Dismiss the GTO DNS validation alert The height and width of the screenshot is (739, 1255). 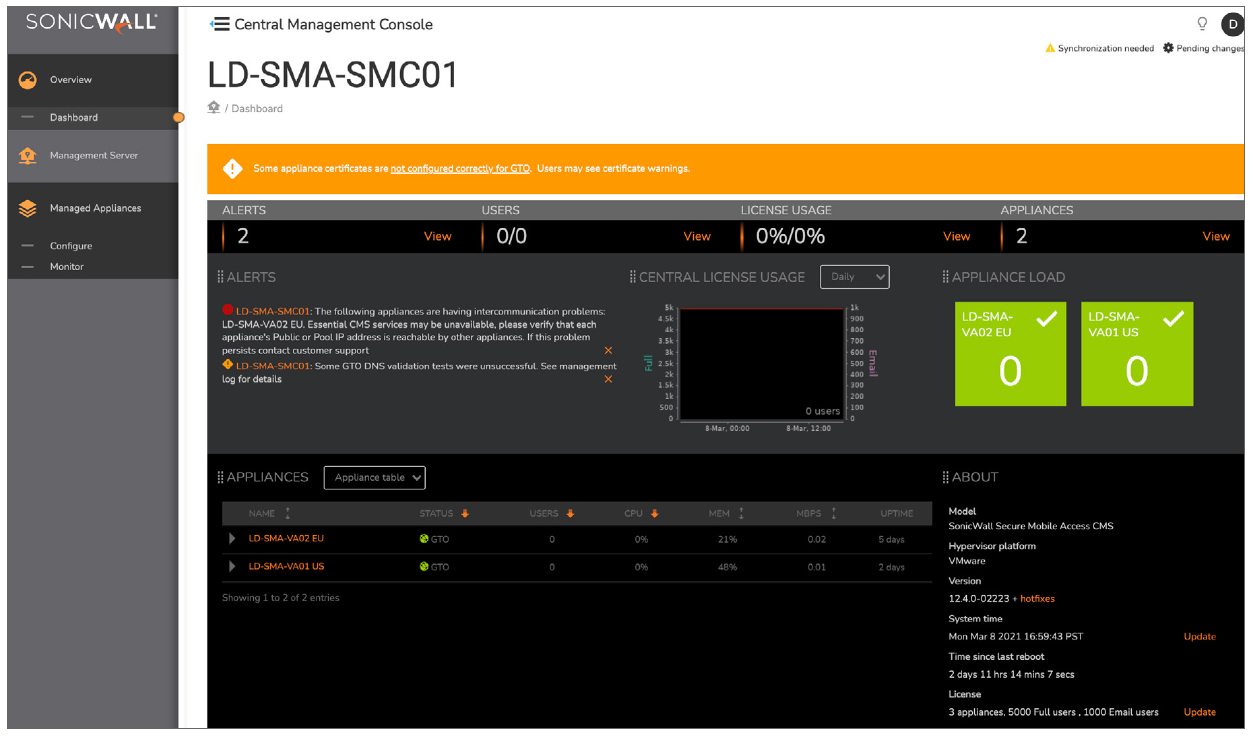tap(608, 379)
